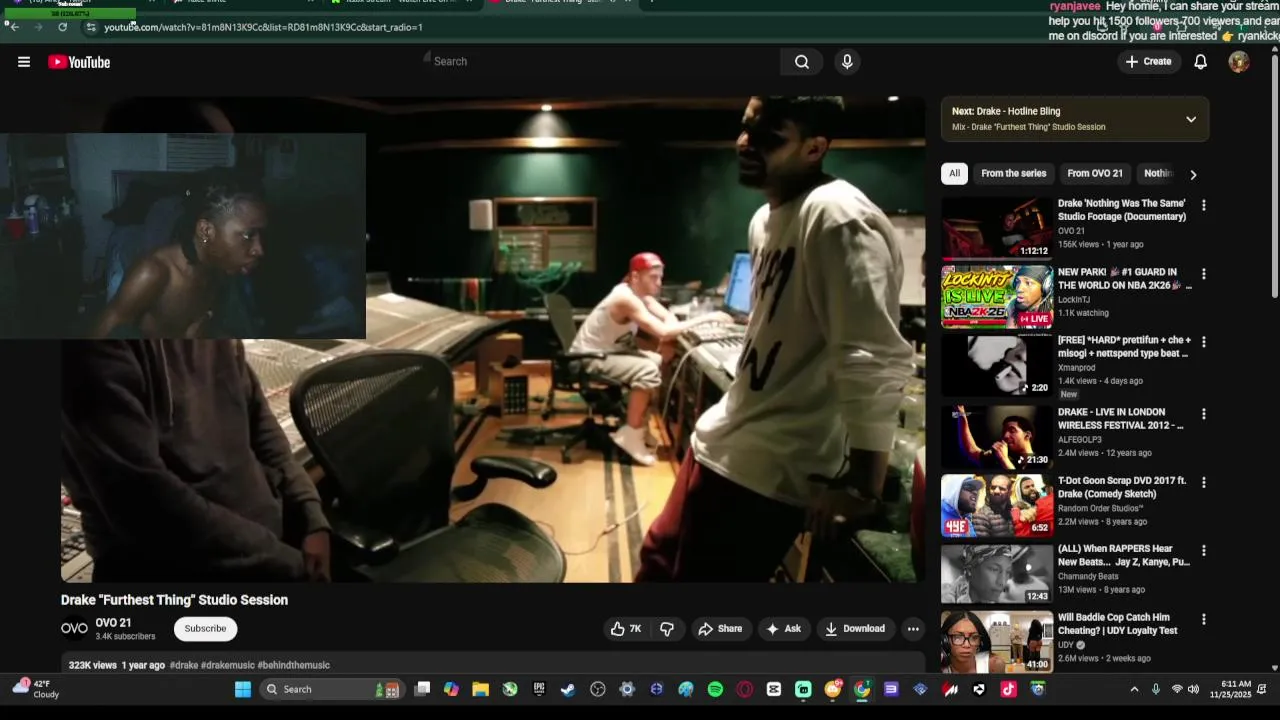The height and width of the screenshot is (720, 1280).
Task: Open YouTube notifications bell
Action: [x=1201, y=62]
